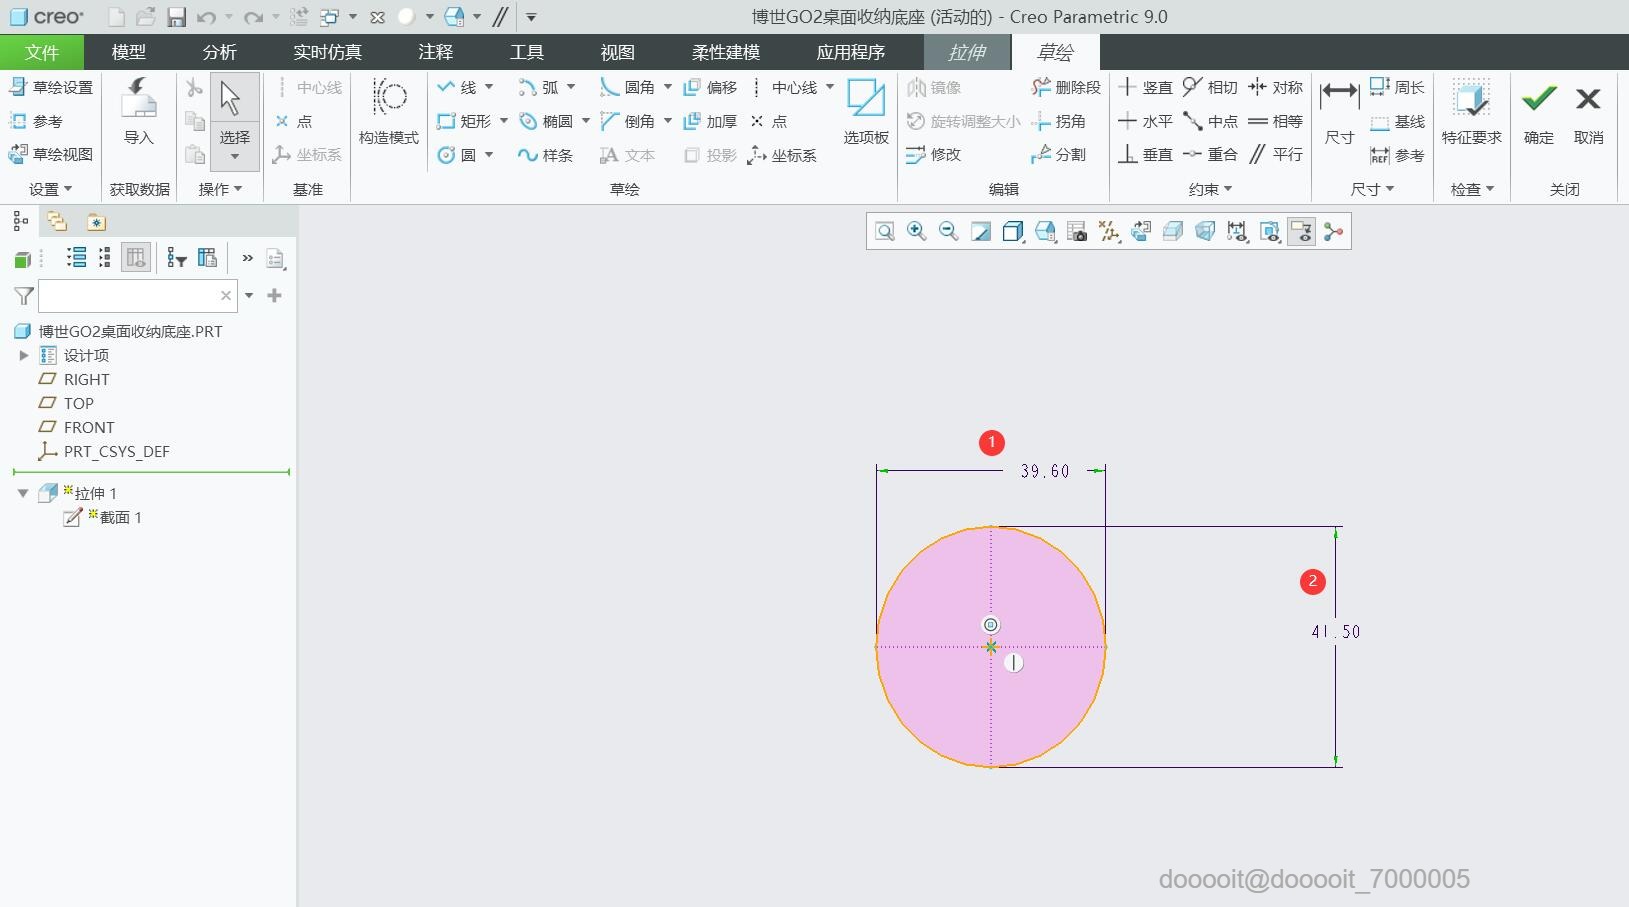Click the zoom in magnifier icon
The width and height of the screenshot is (1629, 907).
click(916, 232)
